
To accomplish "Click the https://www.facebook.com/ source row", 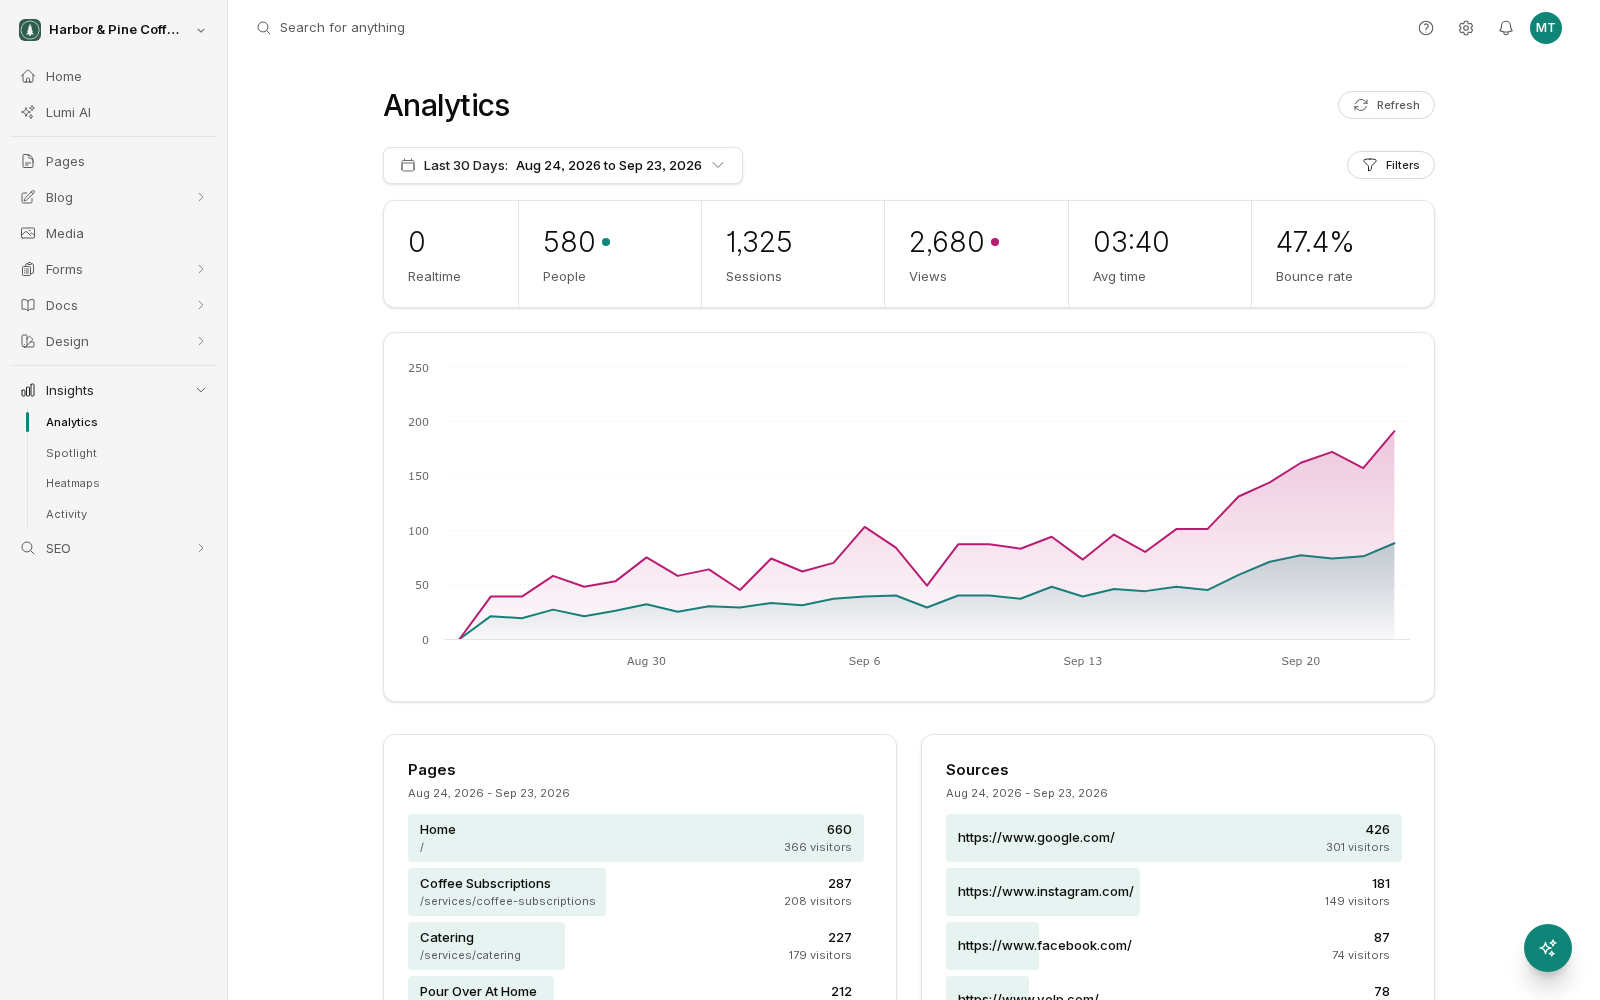I will click(x=1174, y=946).
